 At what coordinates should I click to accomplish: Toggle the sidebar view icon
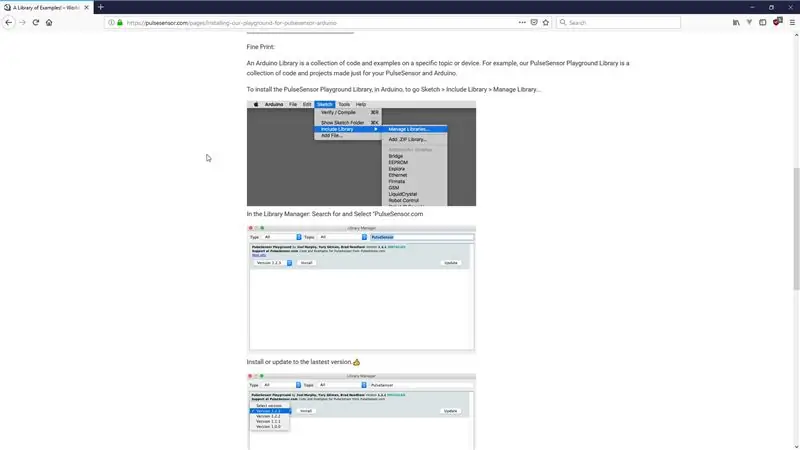point(762,22)
